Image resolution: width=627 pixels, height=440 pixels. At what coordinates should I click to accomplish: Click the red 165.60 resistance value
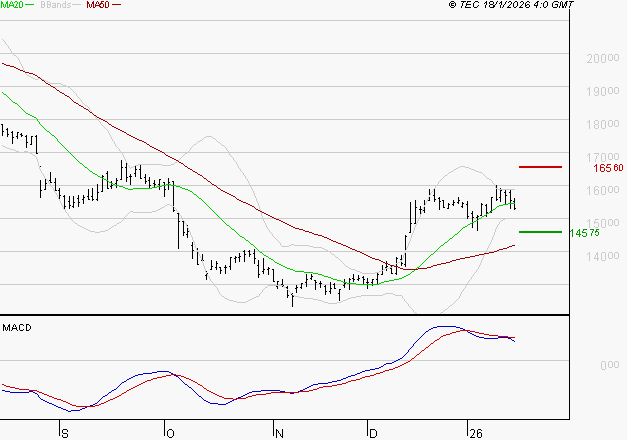click(608, 168)
